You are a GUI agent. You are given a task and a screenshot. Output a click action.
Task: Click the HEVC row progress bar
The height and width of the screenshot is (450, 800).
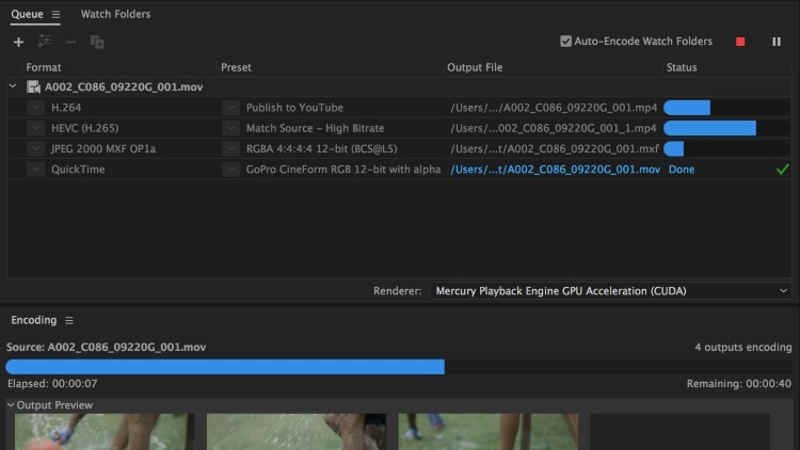[x=727, y=128]
